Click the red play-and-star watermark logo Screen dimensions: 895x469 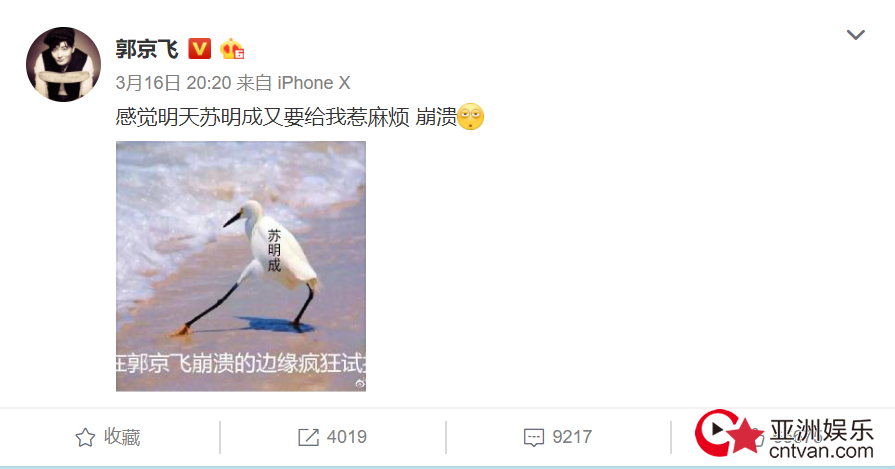[729, 432]
